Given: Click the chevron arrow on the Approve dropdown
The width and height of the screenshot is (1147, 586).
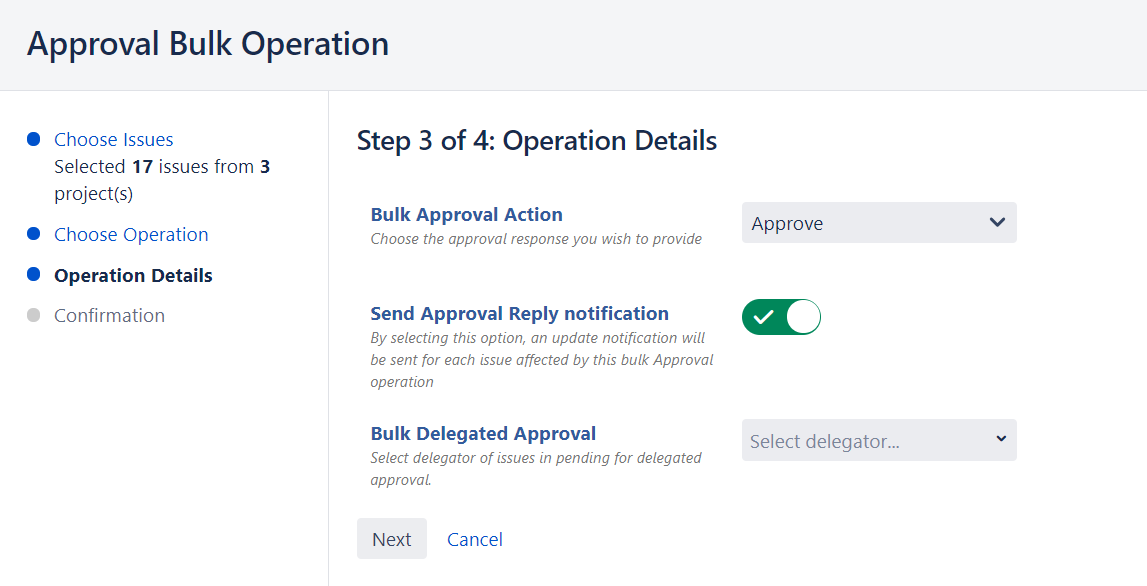Looking at the screenshot, I should coord(996,222).
